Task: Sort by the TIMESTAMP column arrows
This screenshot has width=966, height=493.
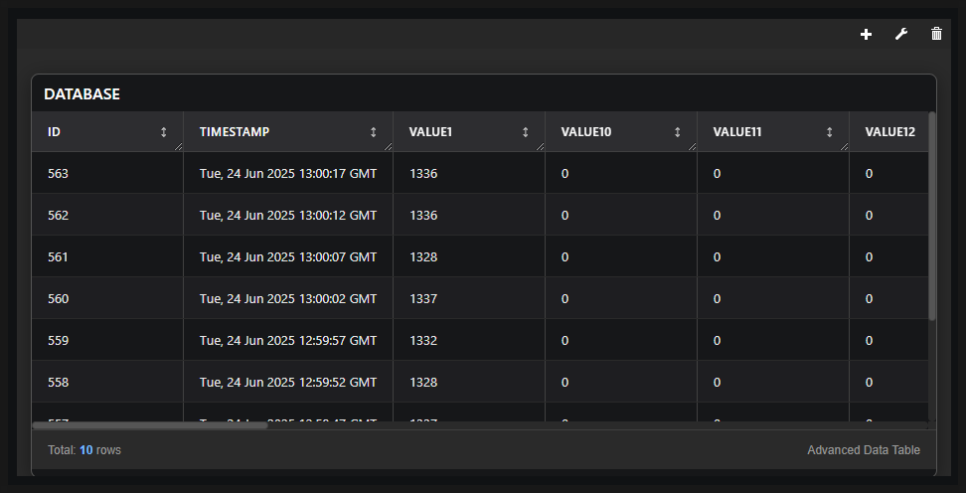Action: [x=373, y=132]
